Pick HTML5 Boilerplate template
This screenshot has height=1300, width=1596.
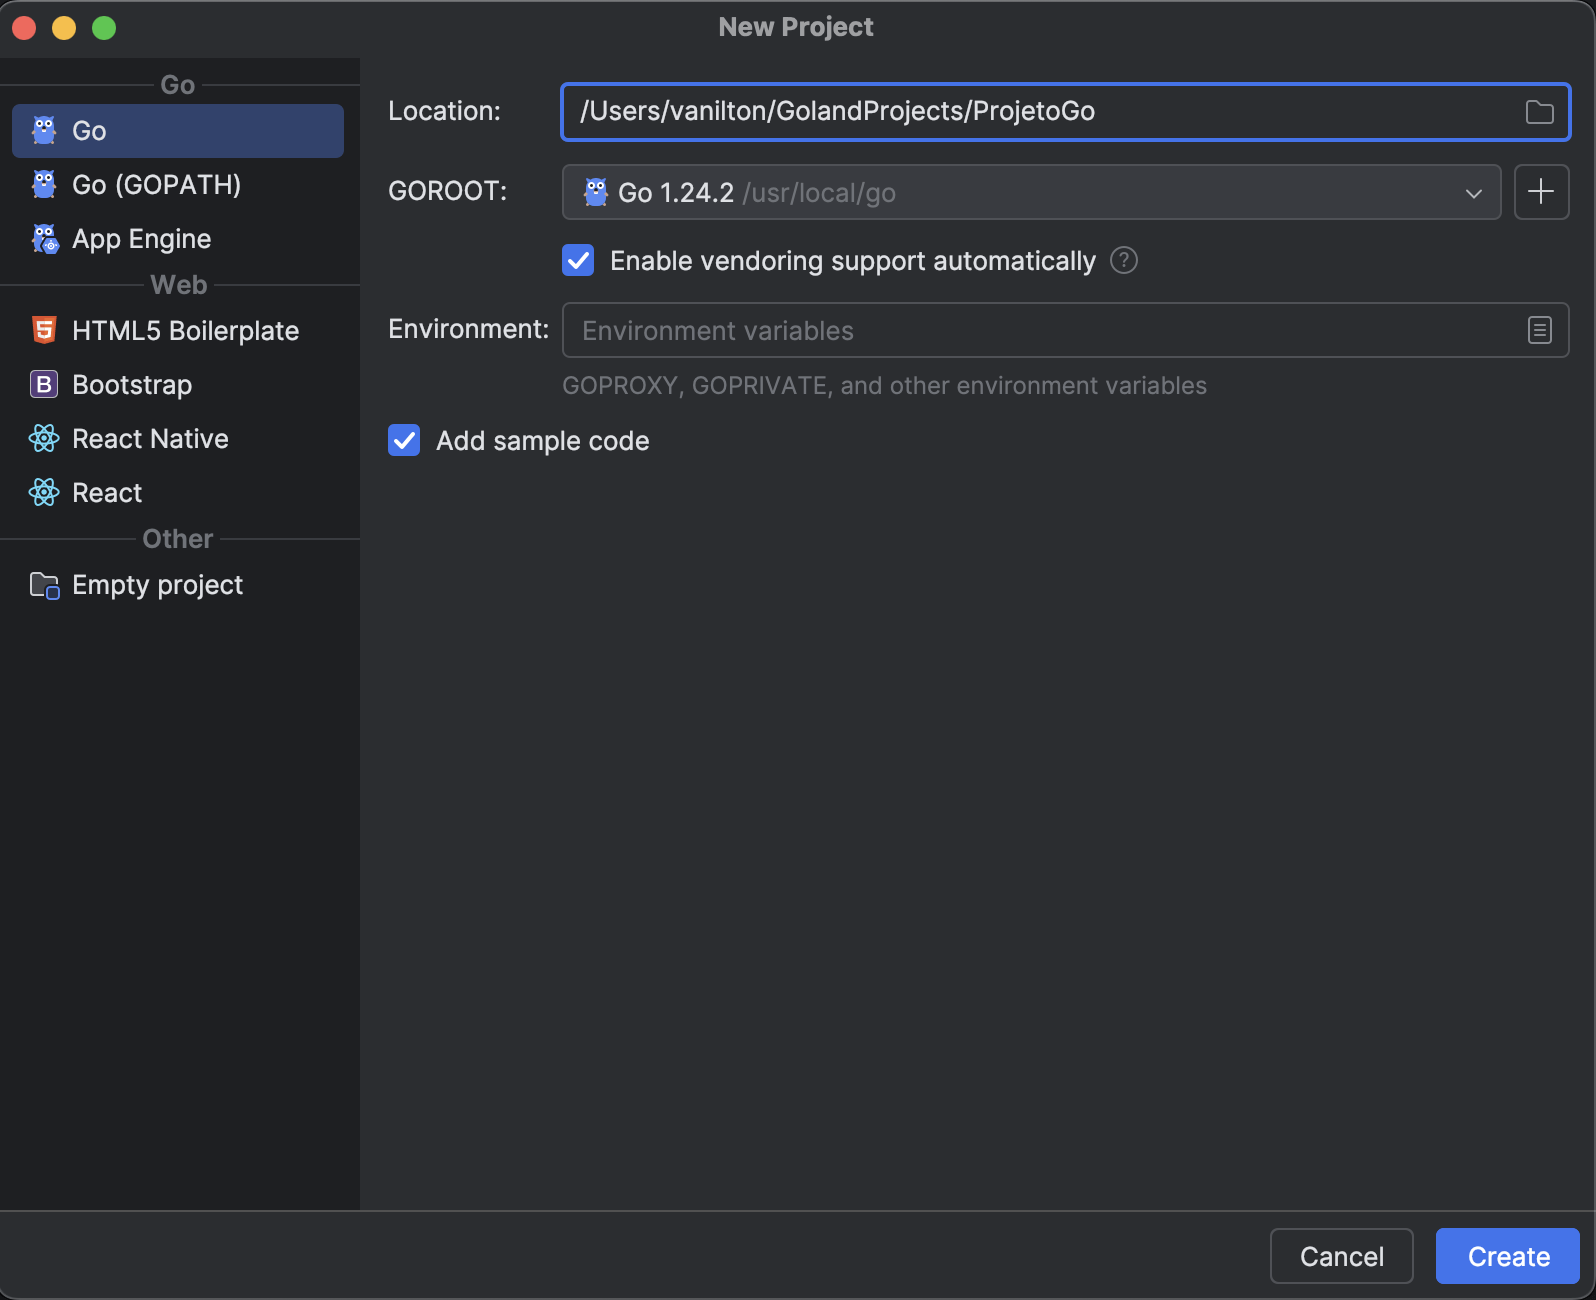pyautogui.click(x=178, y=331)
